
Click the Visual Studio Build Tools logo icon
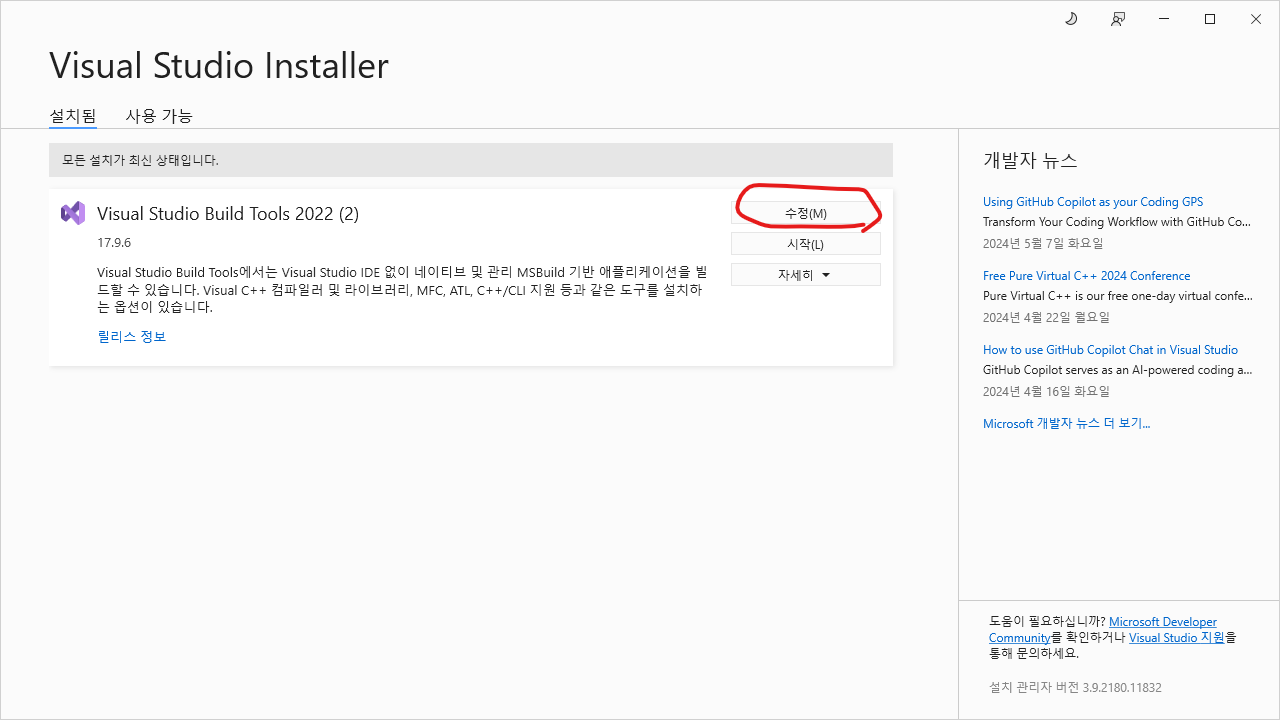(73, 213)
